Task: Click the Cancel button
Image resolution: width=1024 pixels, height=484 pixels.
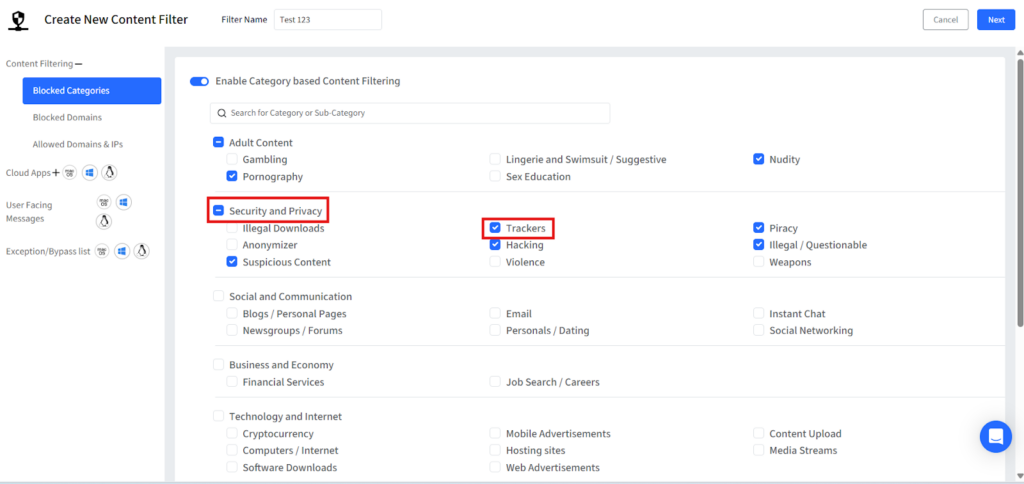Action: pos(945,20)
